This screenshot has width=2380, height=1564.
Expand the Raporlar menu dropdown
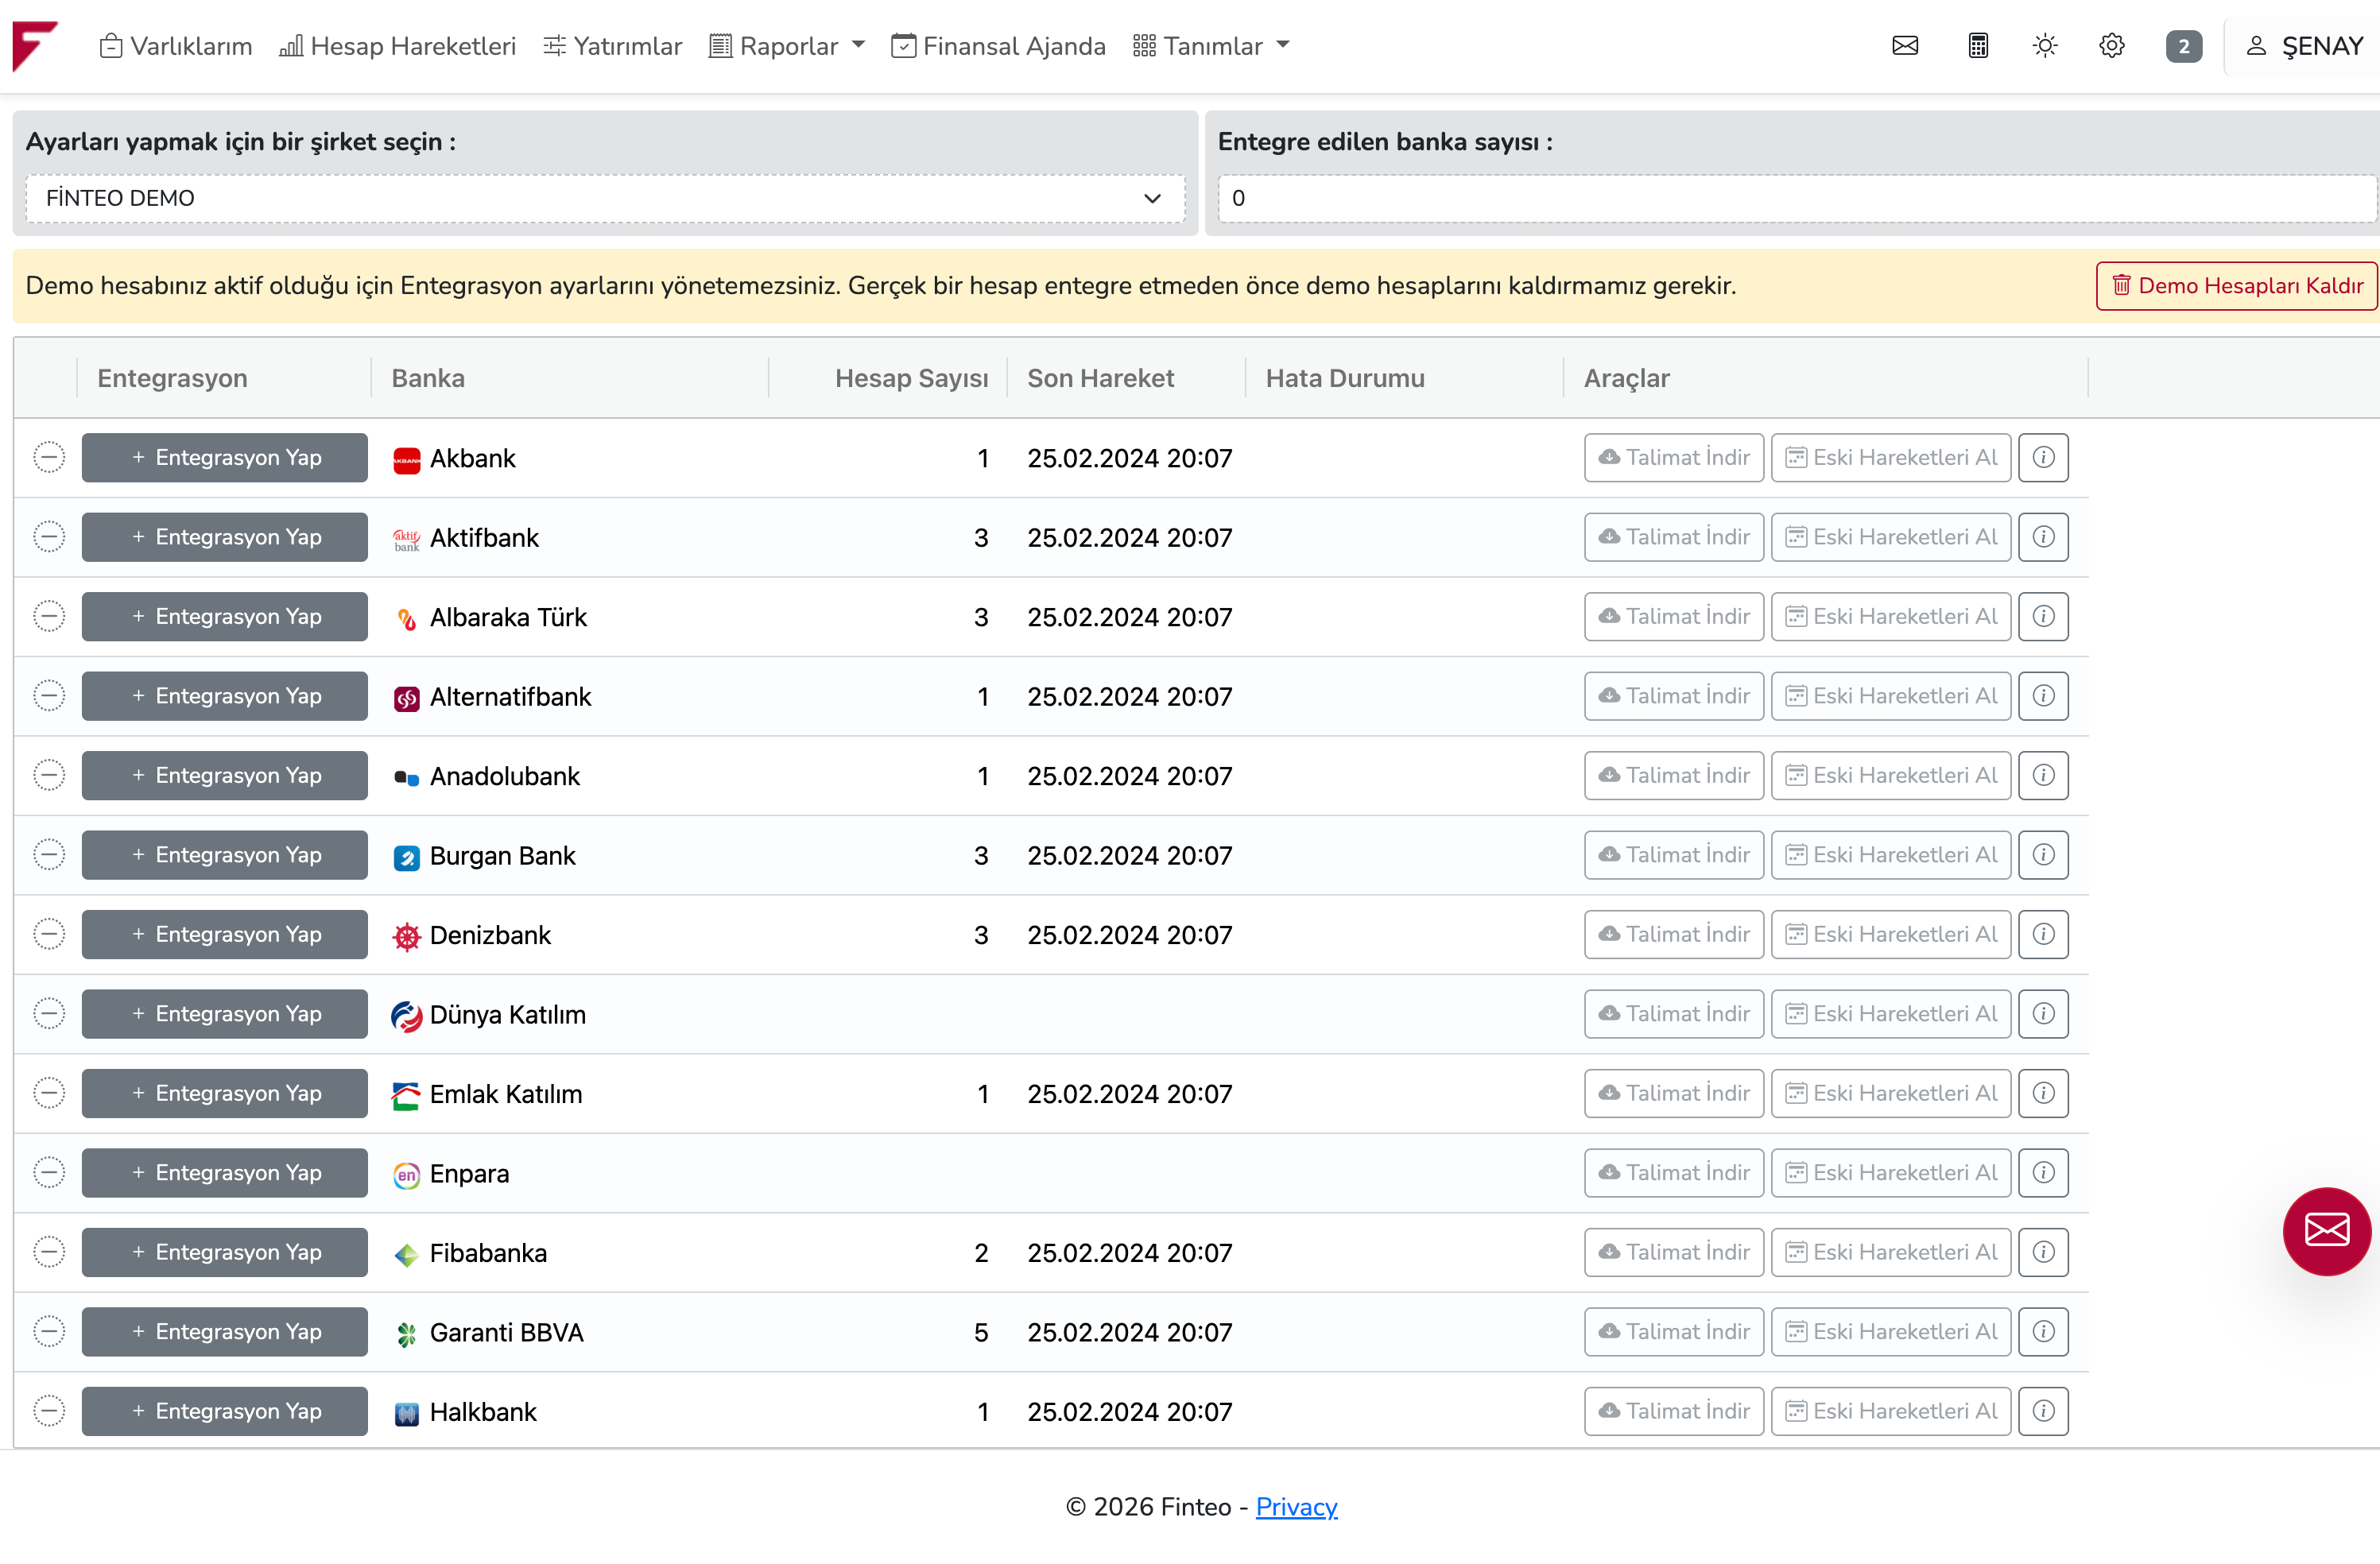786,46
